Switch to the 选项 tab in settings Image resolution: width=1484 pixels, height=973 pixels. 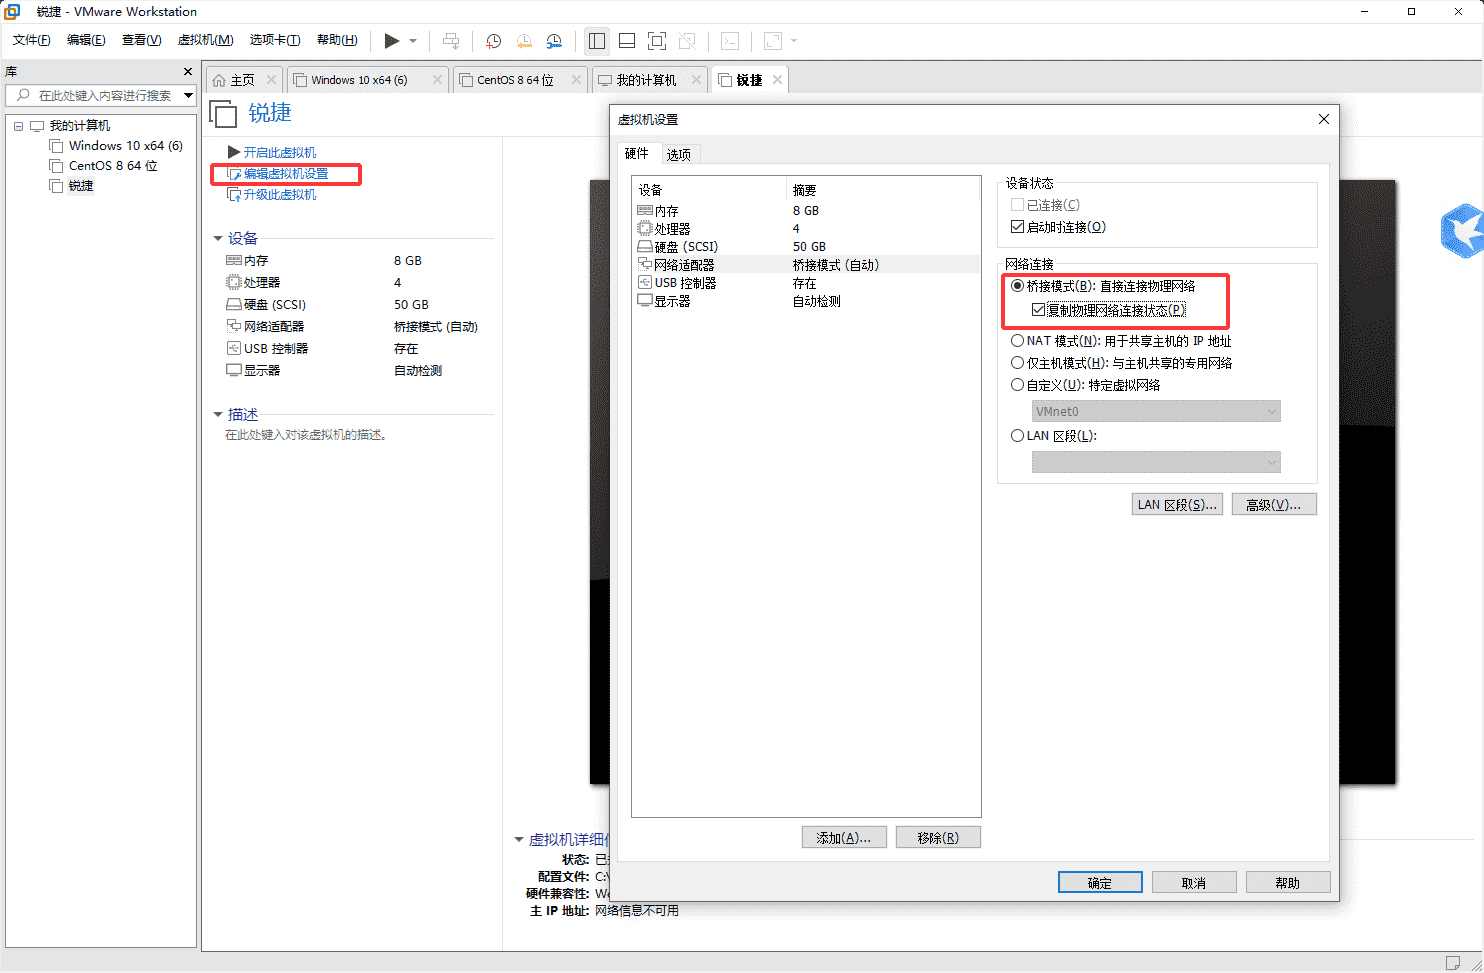coord(678,154)
